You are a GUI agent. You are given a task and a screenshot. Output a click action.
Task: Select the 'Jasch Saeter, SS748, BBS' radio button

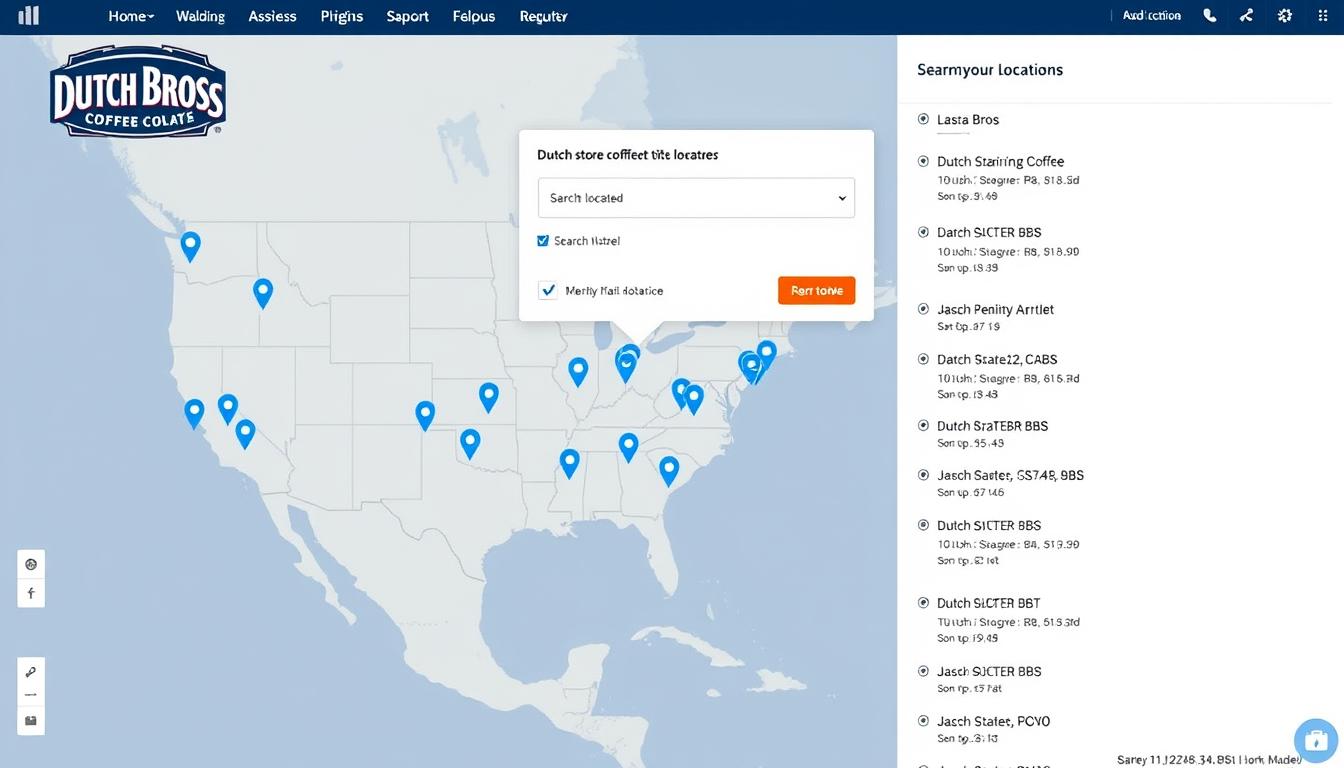click(923, 475)
